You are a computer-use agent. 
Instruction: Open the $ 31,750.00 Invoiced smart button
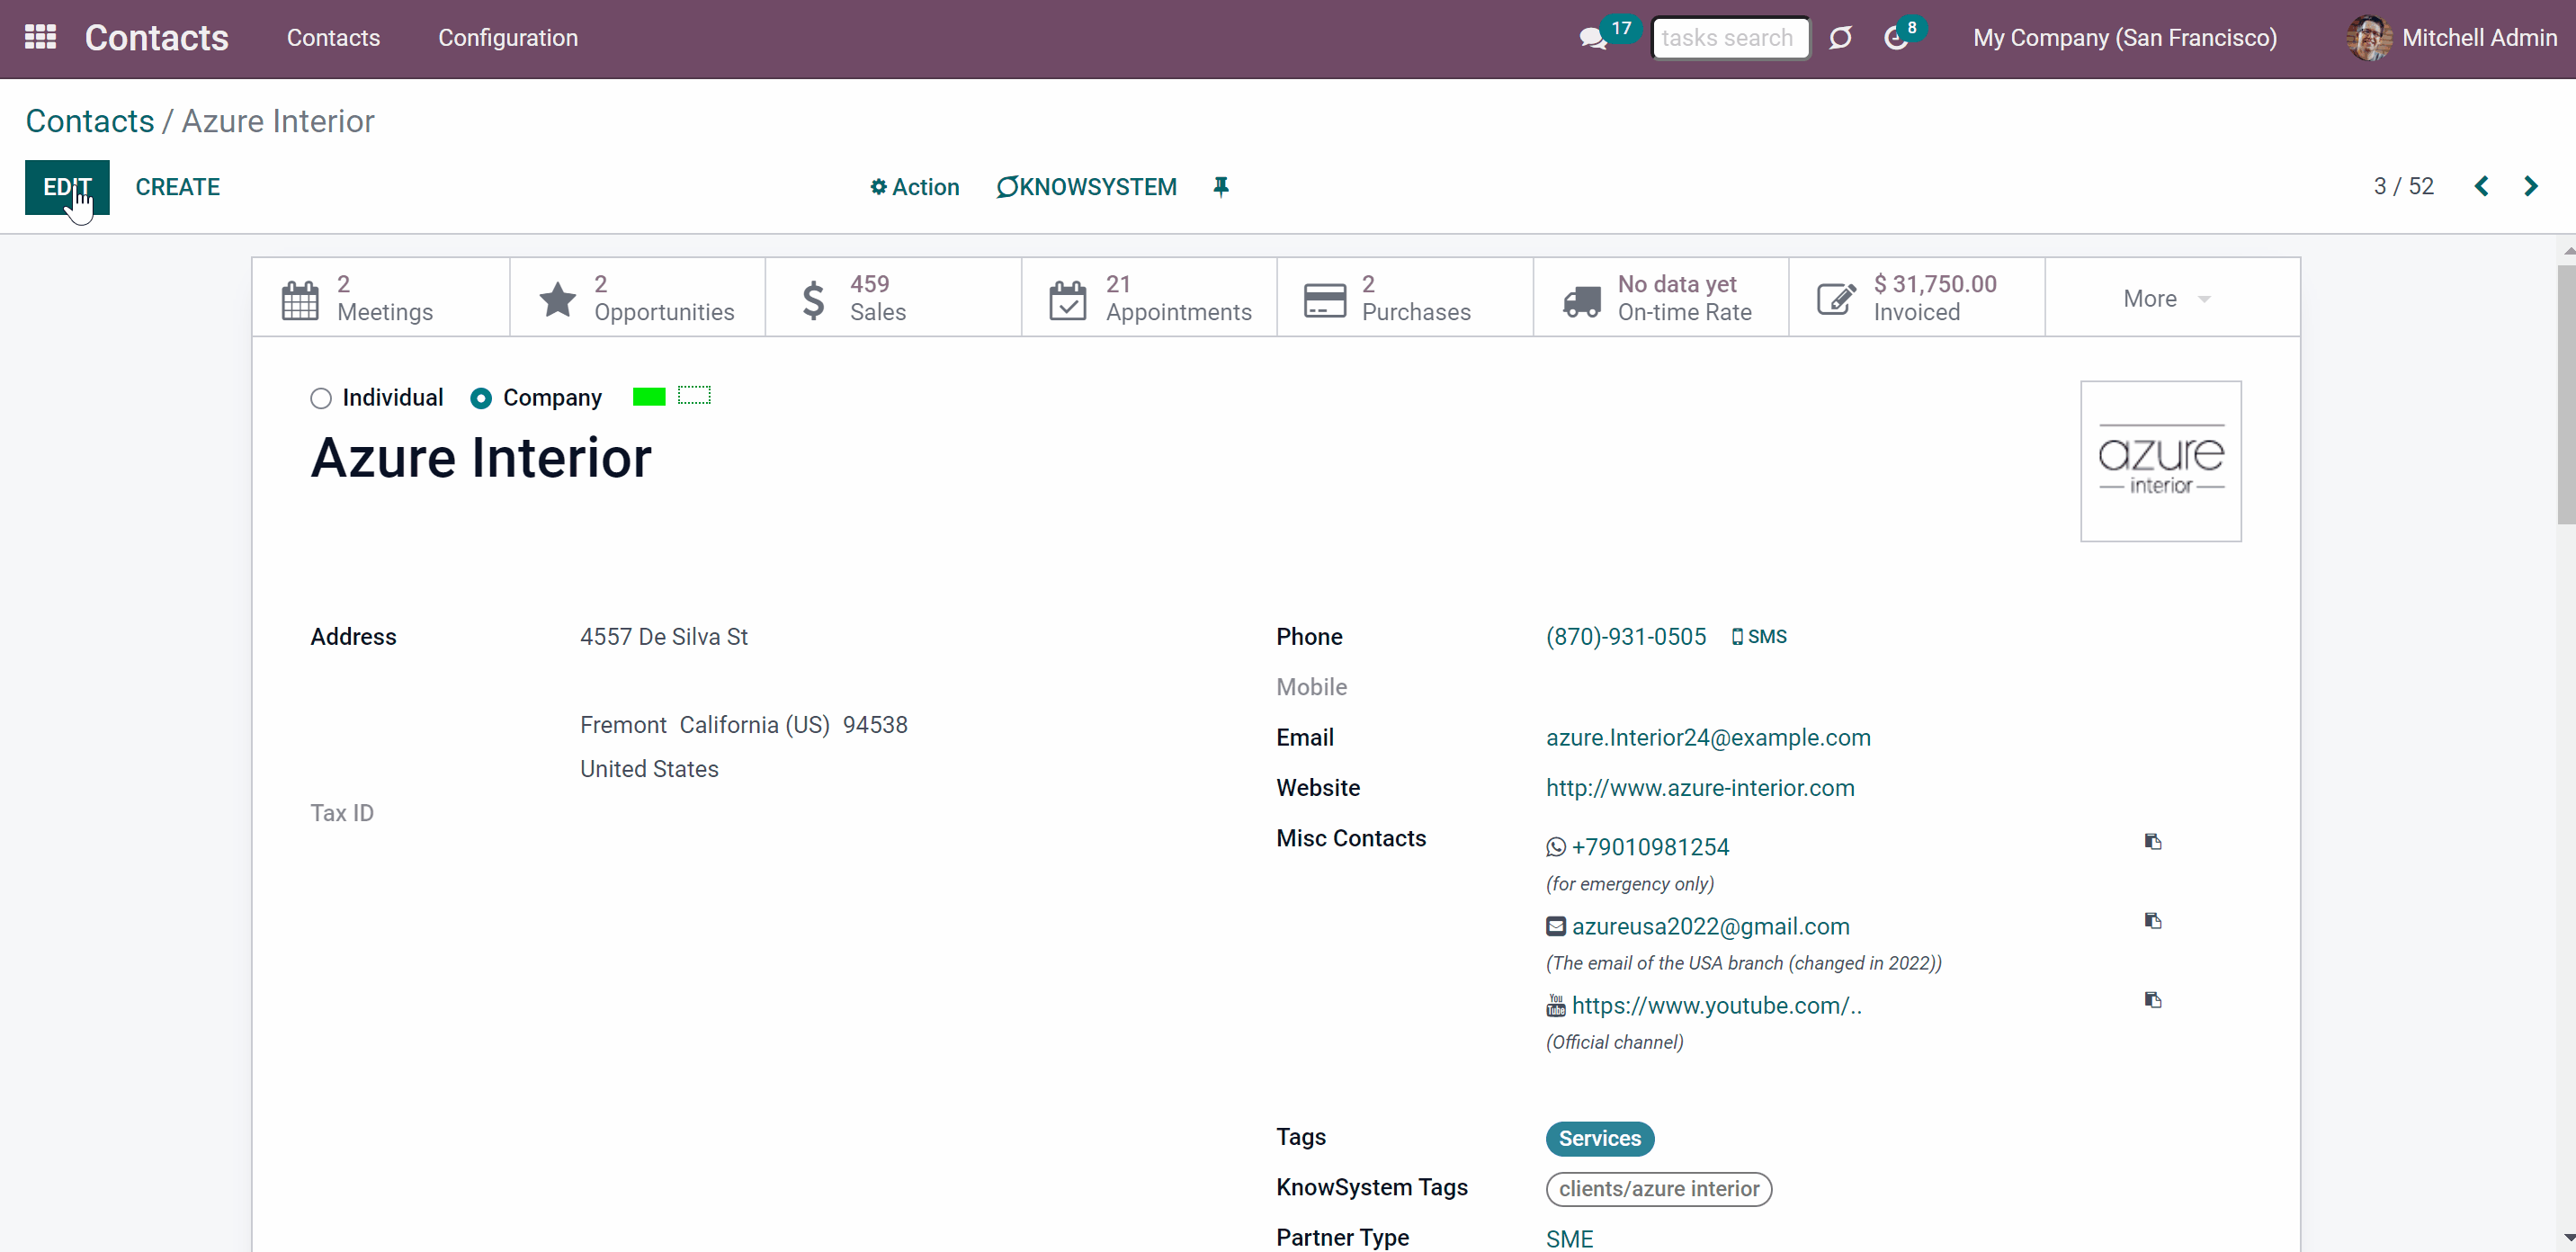click(x=1918, y=298)
